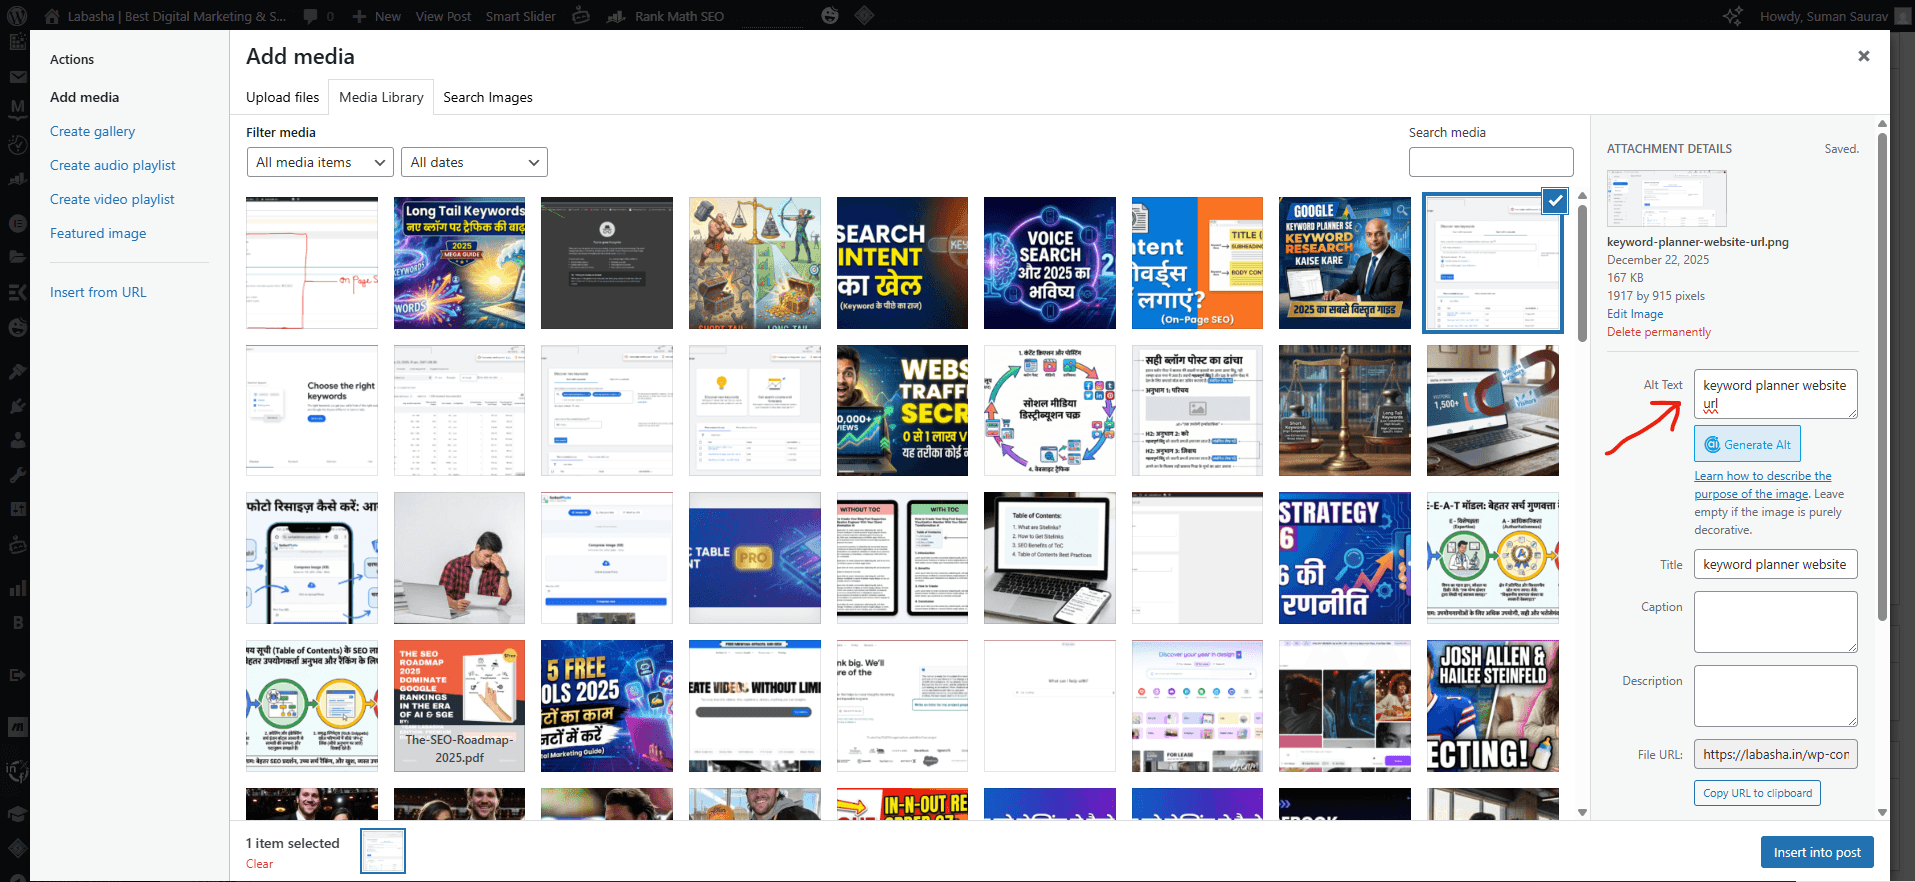The image size is (1915, 882).
Task: Click the selected item preview in footer
Action: 383,851
